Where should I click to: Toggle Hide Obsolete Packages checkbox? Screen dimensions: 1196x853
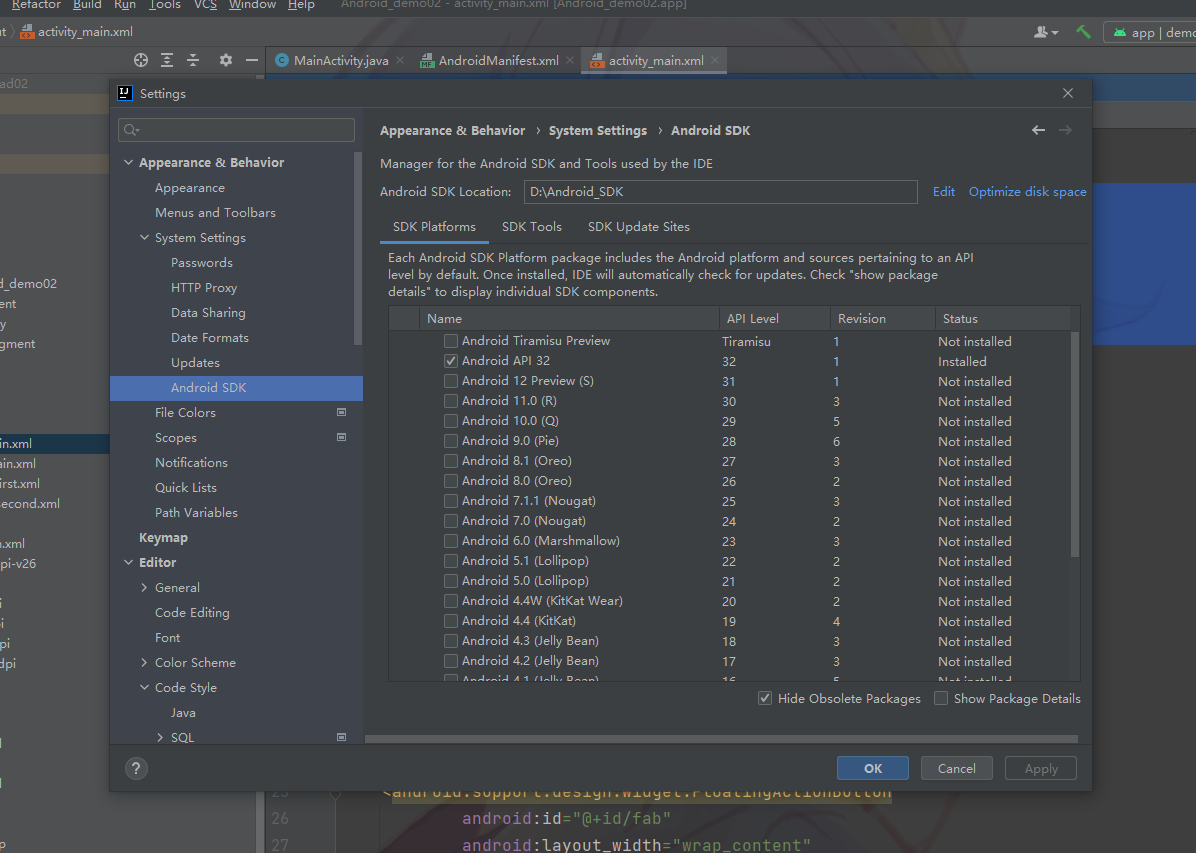pos(765,698)
